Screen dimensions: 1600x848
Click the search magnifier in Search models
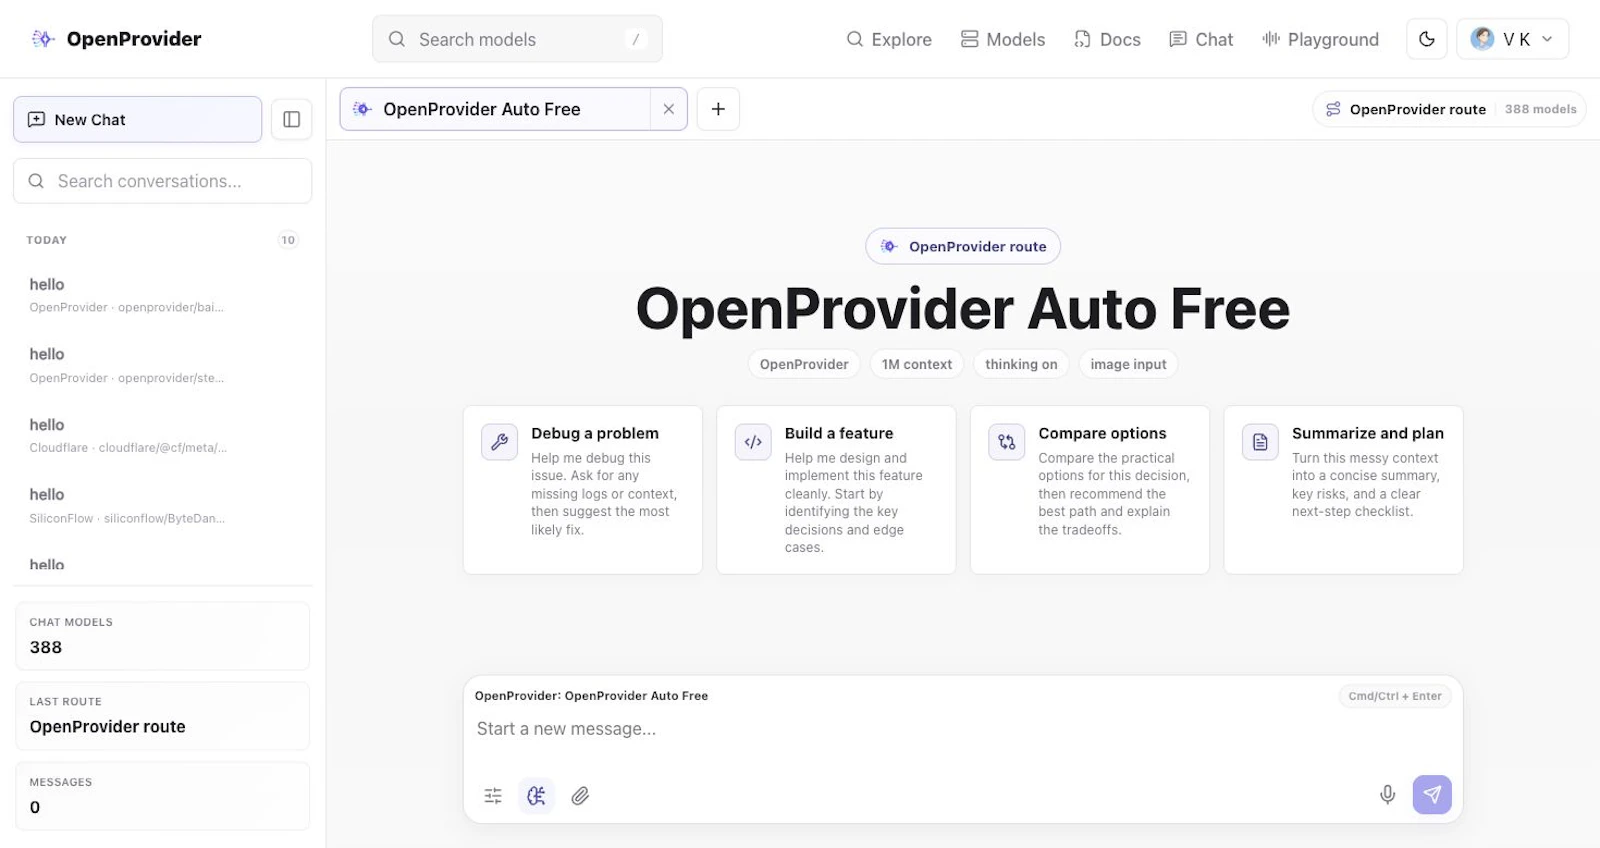(397, 39)
